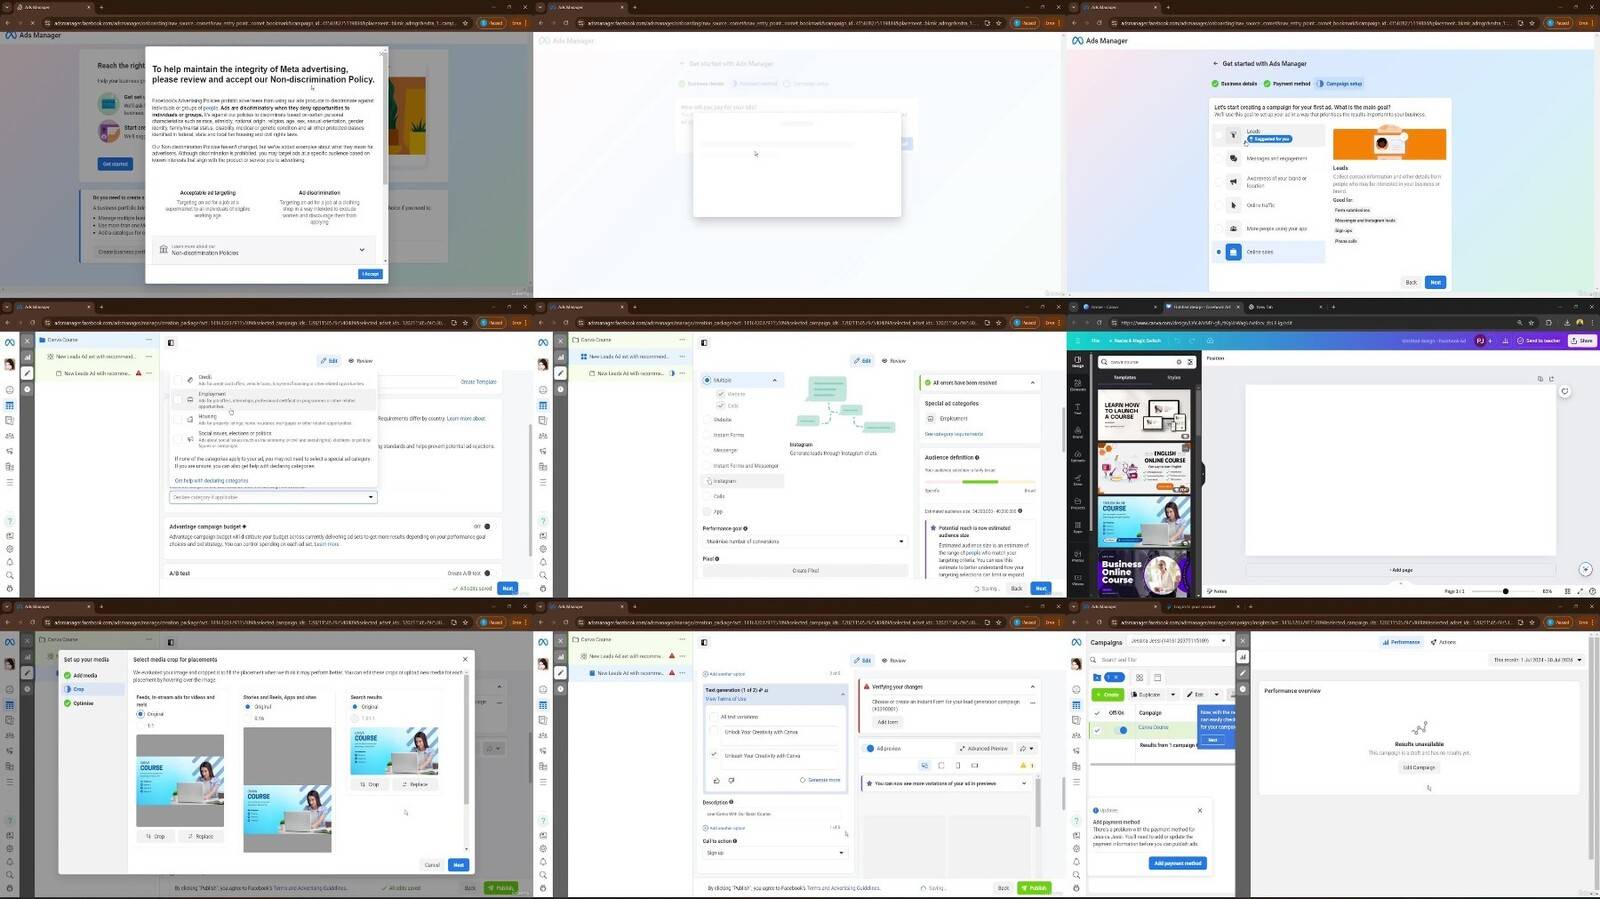This screenshot has height=899, width=1600.
Task: Open the Videos panel in Canva sidebar
Action: point(1077,579)
